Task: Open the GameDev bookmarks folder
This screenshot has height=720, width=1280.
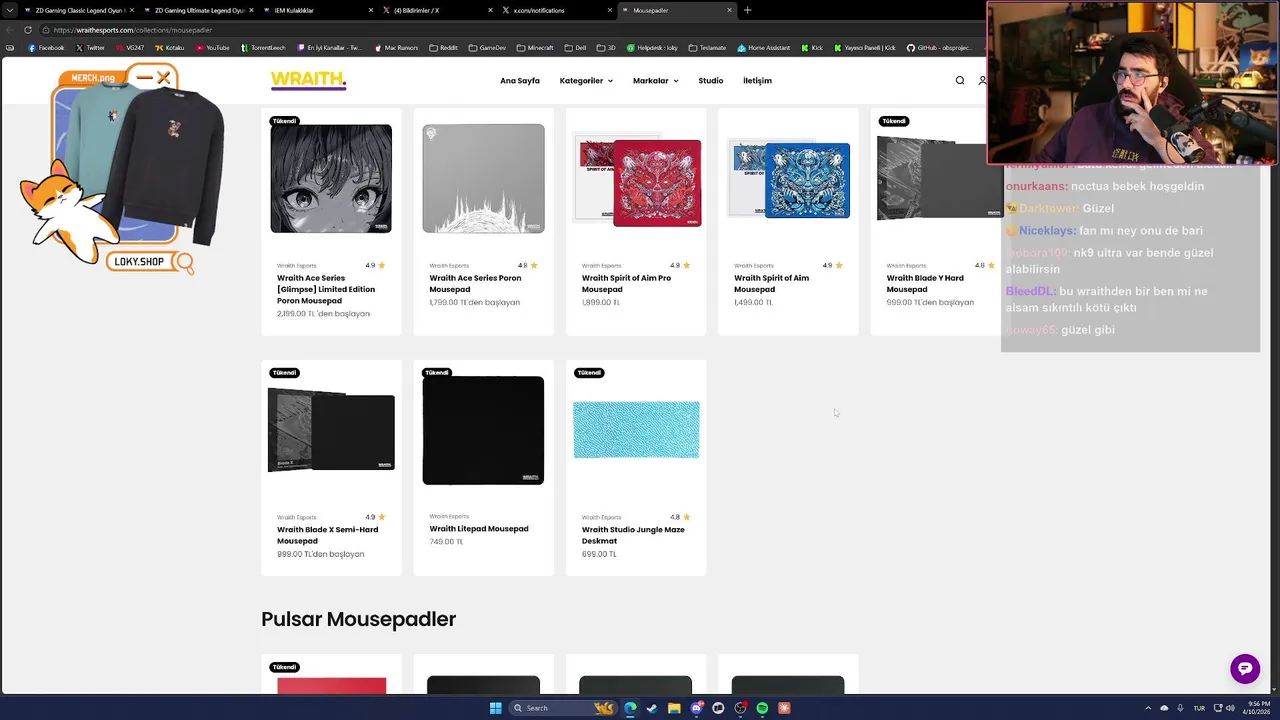Action: [487, 48]
